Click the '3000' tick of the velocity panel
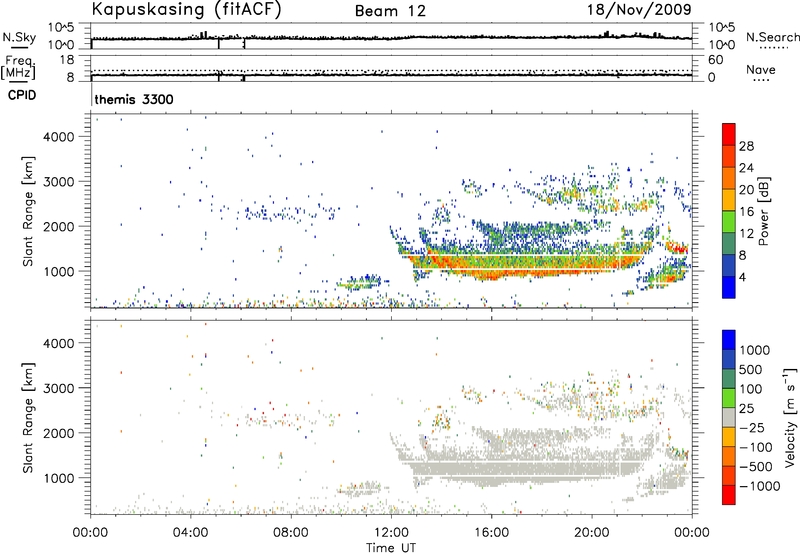The image size is (800, 554). pos(59,388)
